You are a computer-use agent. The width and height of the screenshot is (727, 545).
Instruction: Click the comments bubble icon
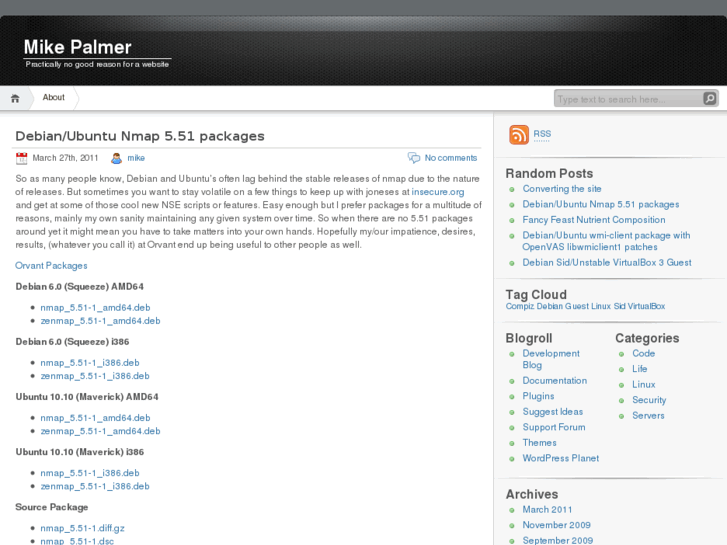[x=414, y=158]
